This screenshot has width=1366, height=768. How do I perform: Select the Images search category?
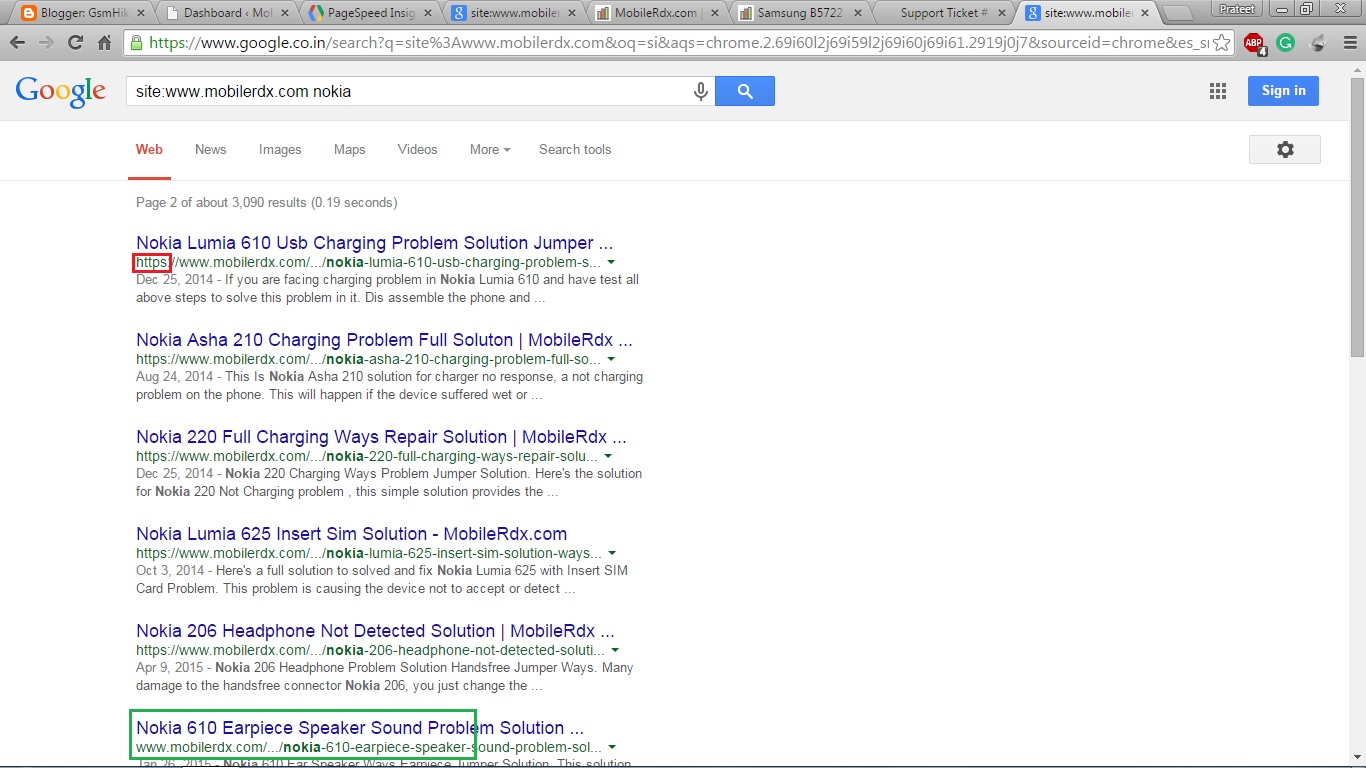280,149
